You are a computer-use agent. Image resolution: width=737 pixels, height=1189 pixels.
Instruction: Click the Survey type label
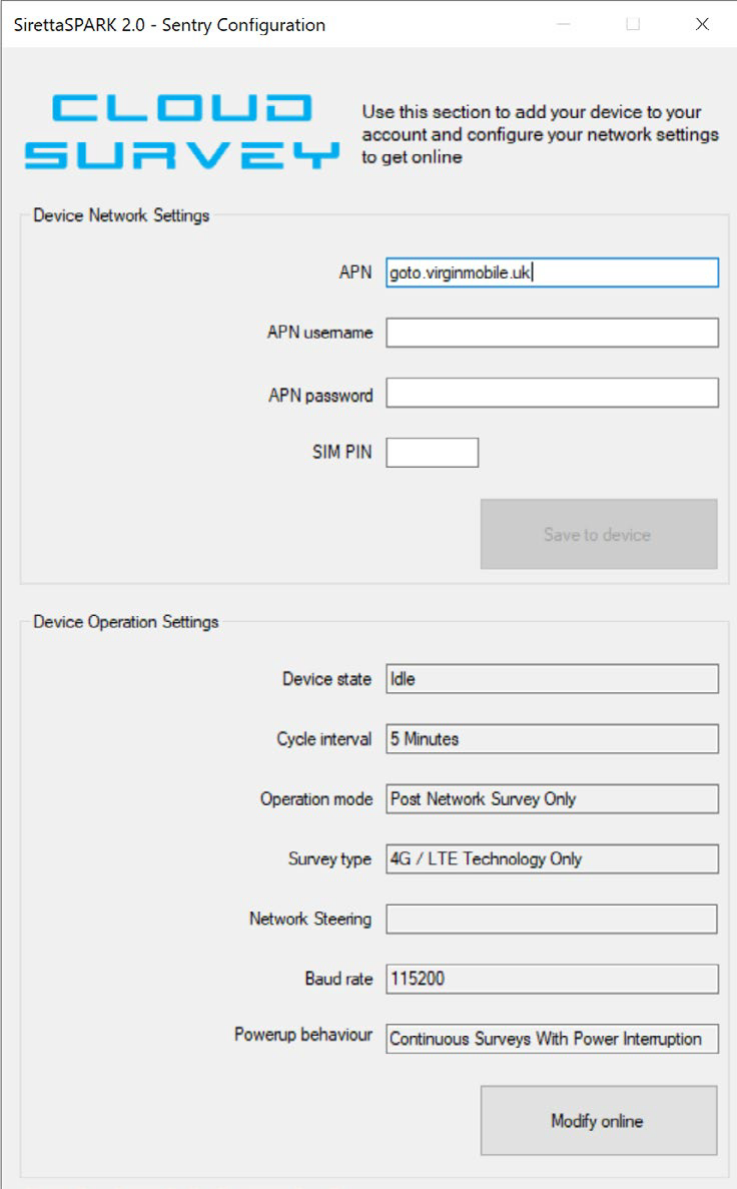329,859
